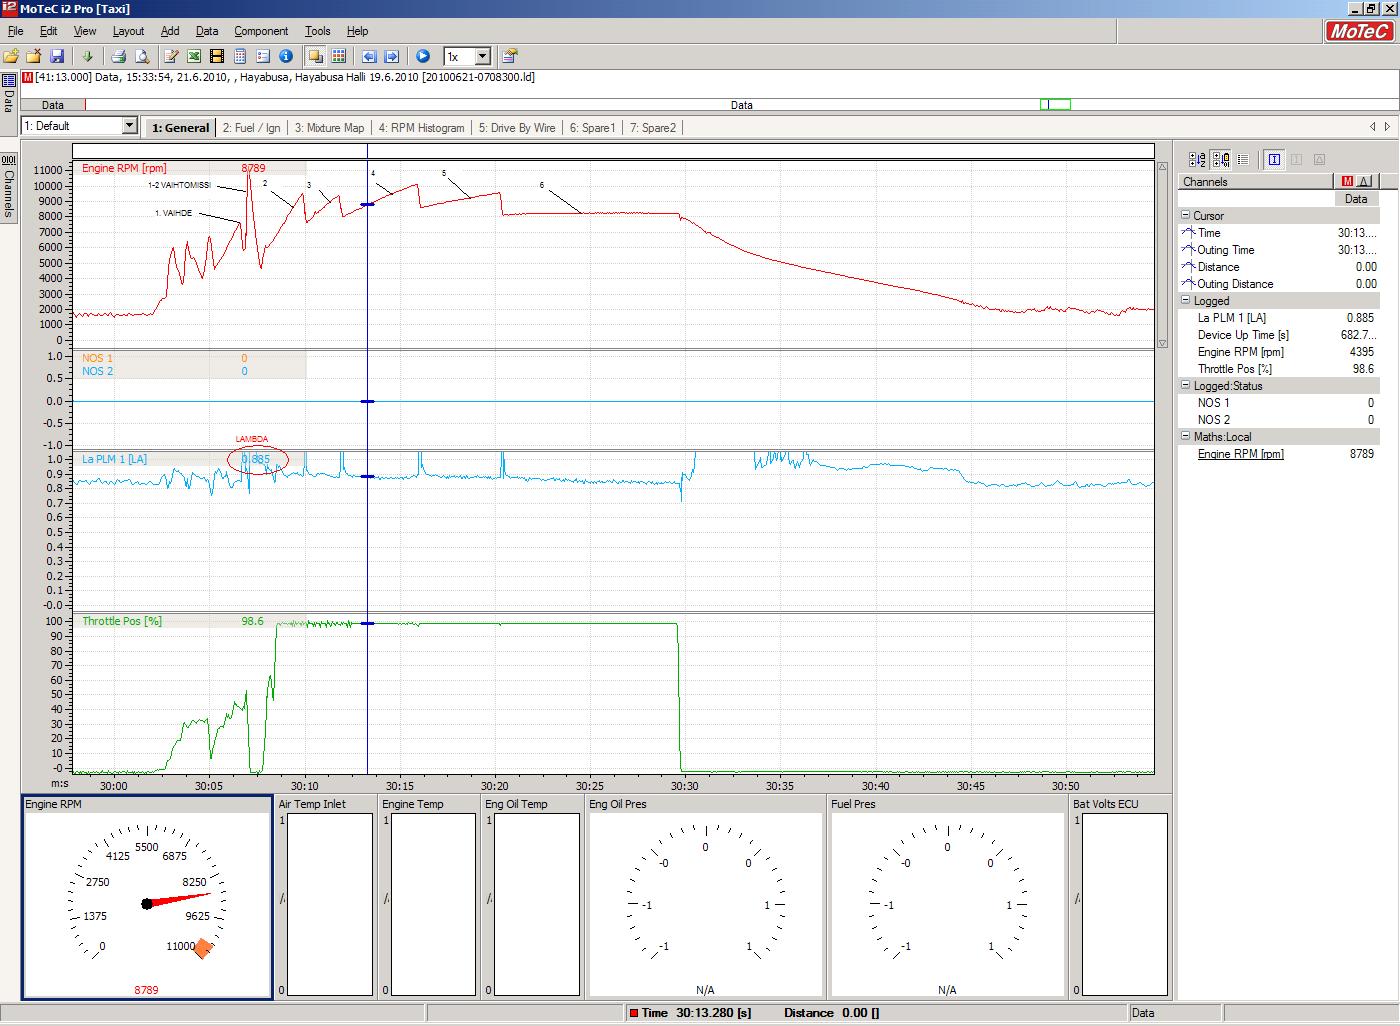Select La PLM 1 [LA] row in list

[1279, 318]
